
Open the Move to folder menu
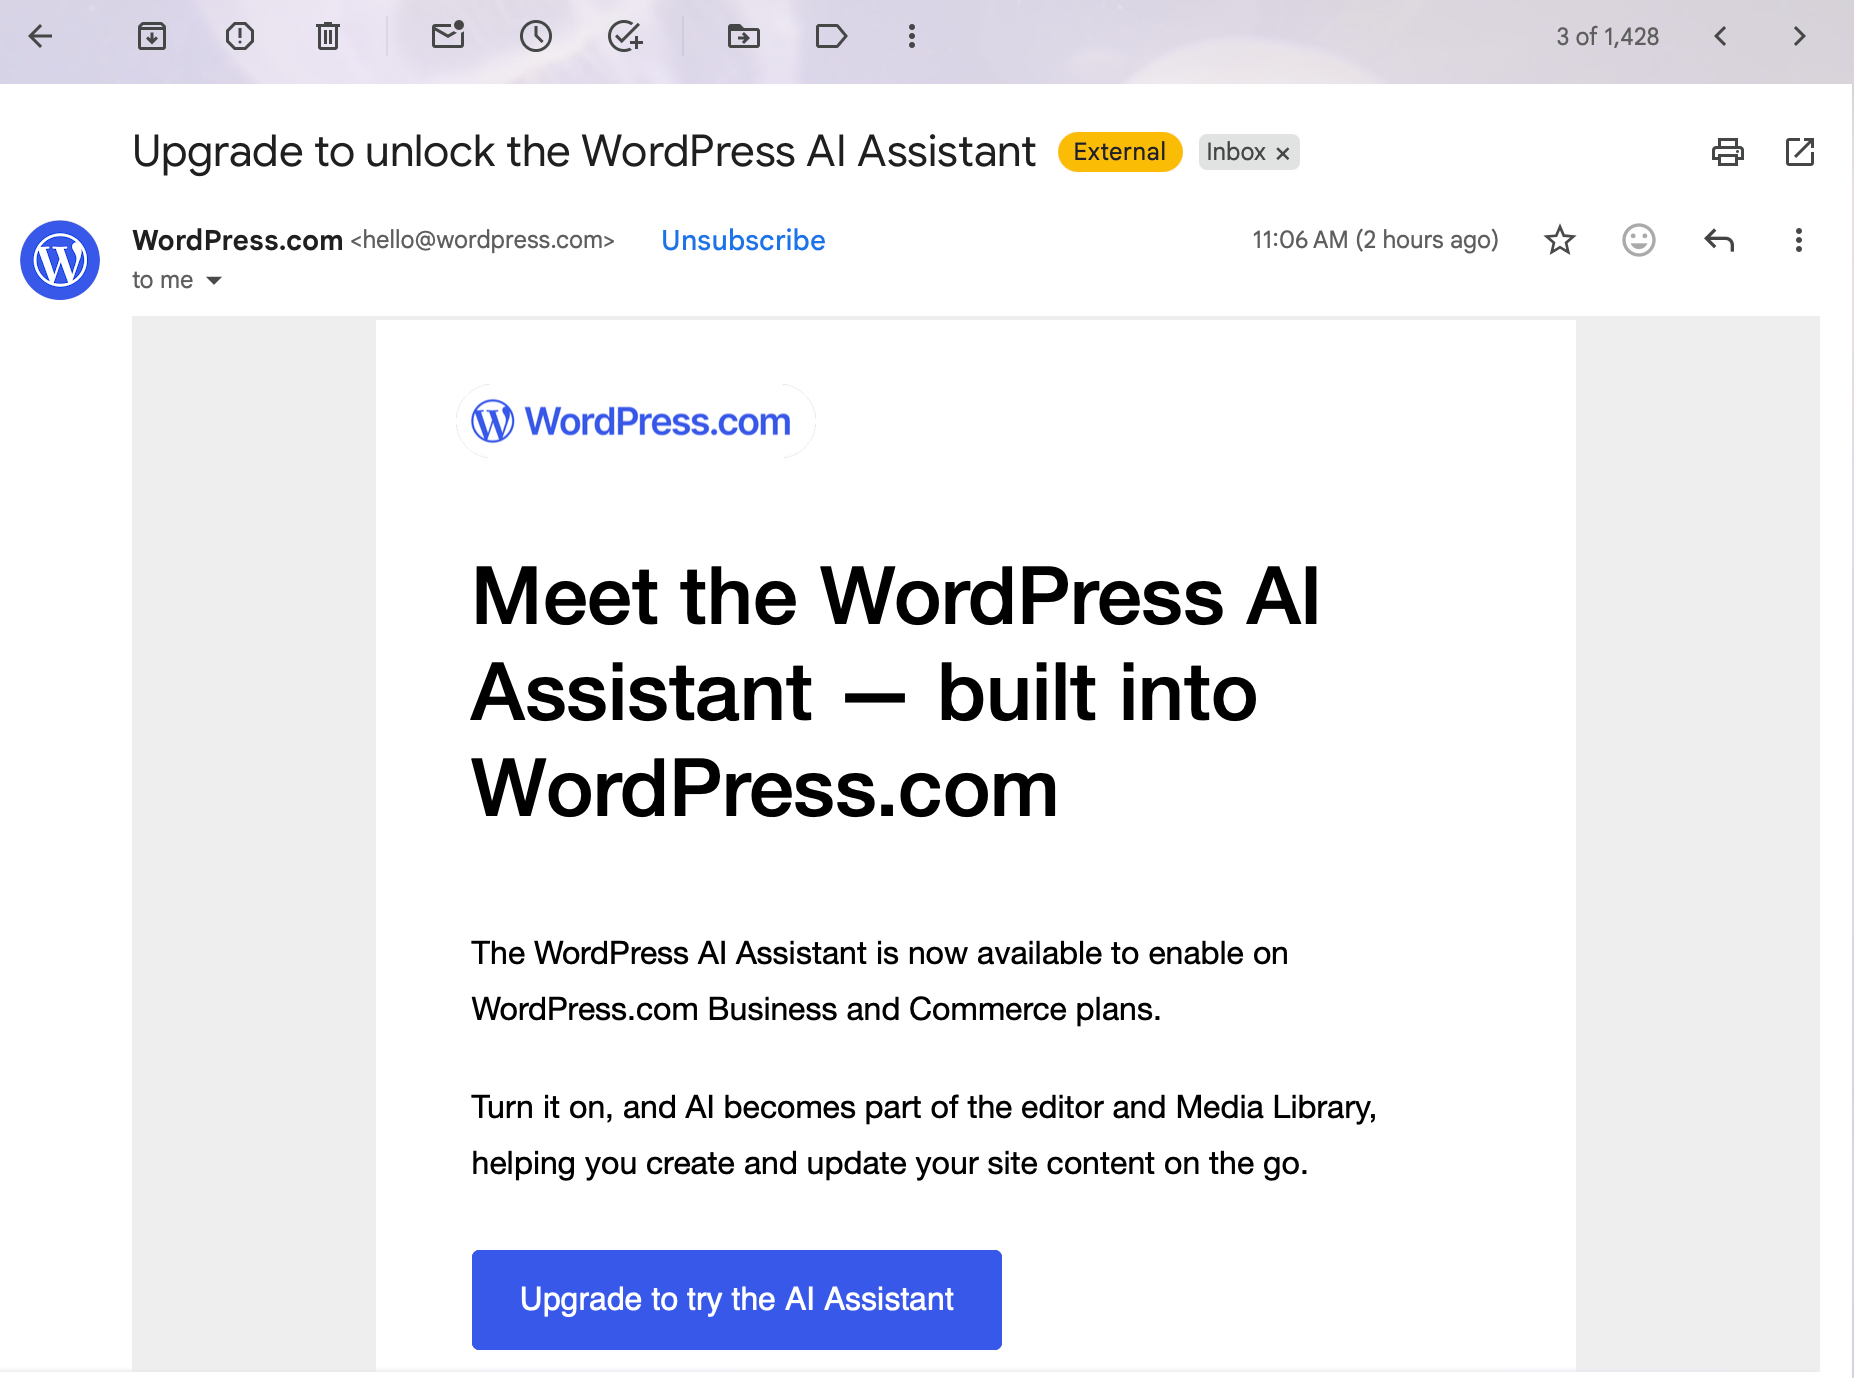point(743,37)
